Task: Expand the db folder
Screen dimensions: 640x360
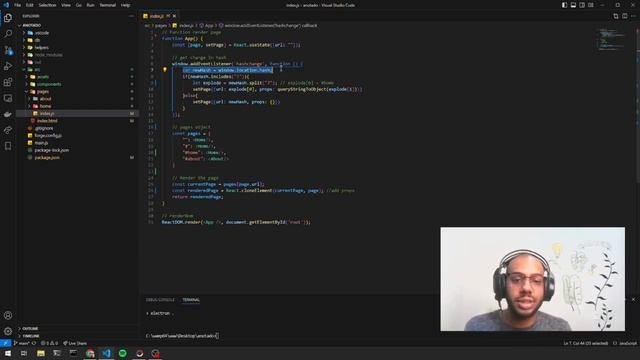Action: [x=37, y=40]
